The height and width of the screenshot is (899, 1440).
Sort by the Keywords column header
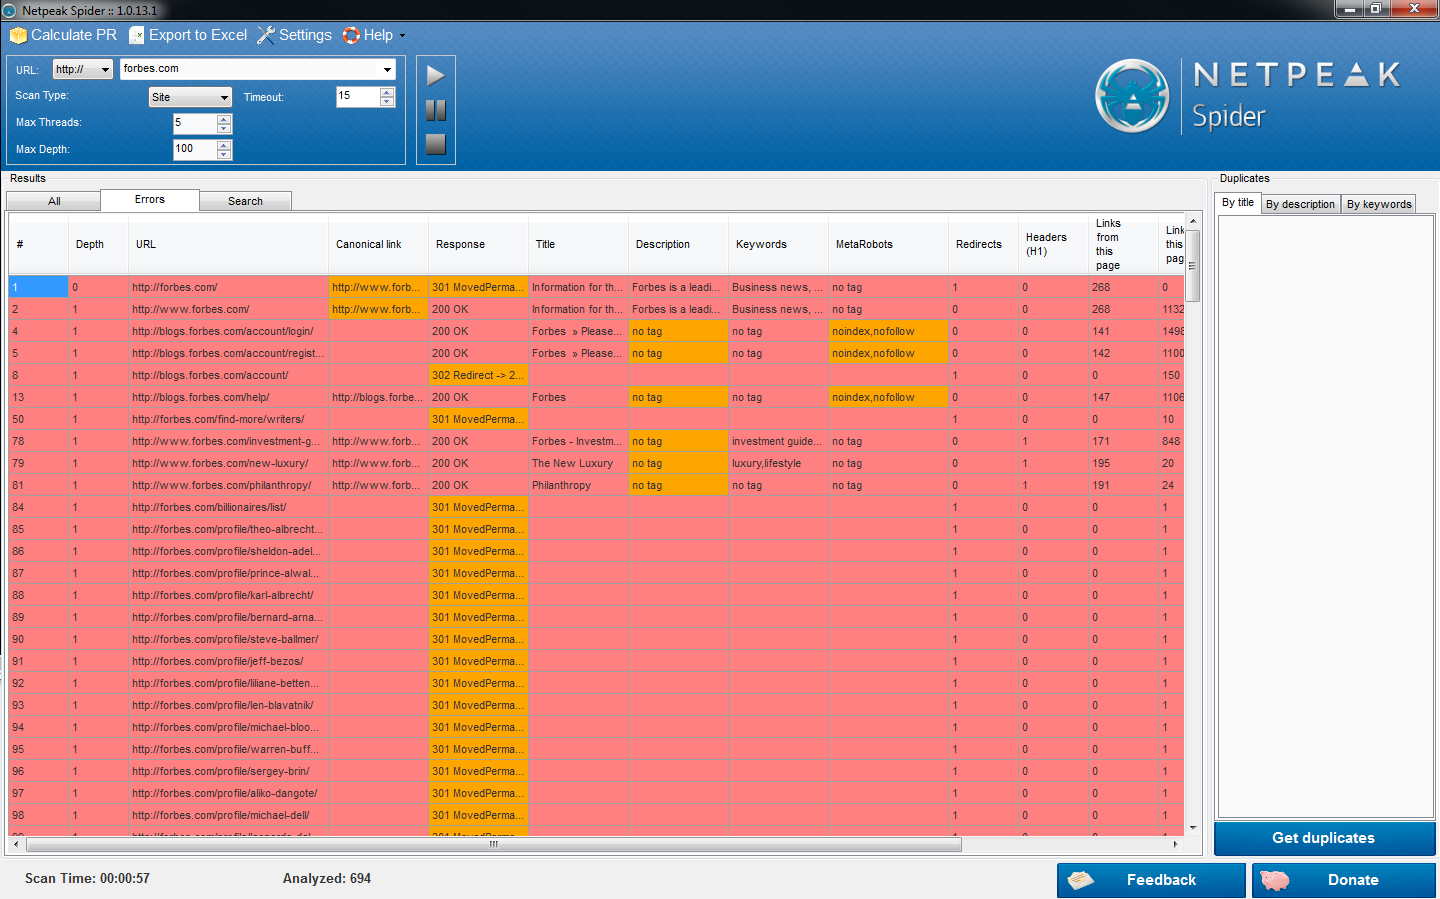778,244
